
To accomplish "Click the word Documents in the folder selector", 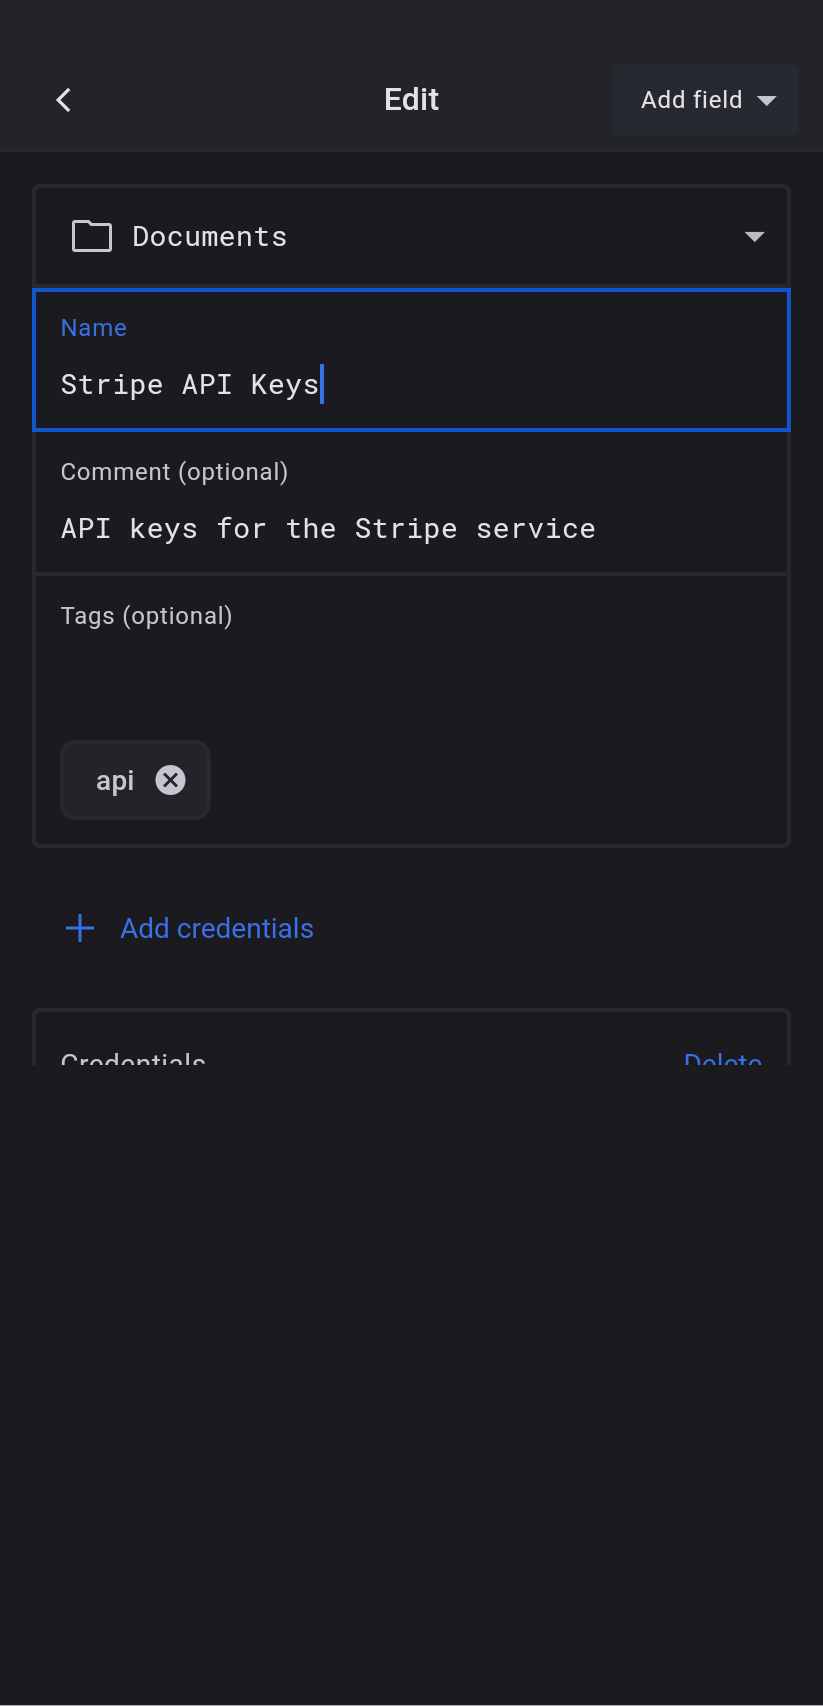I will 210,237.
